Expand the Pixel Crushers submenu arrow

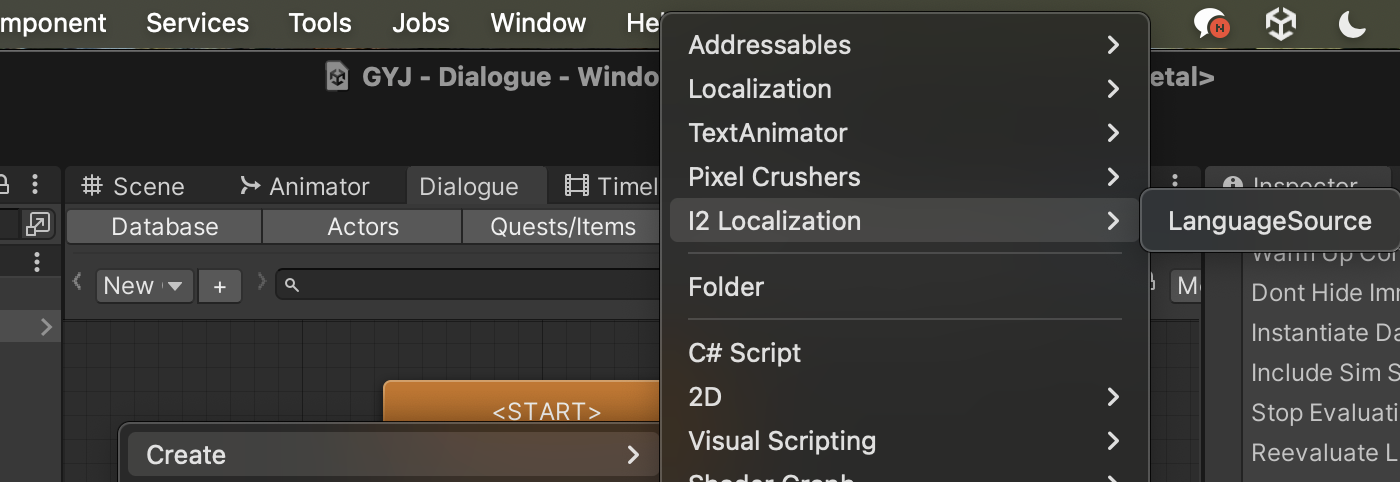(x=1113, y=177)
